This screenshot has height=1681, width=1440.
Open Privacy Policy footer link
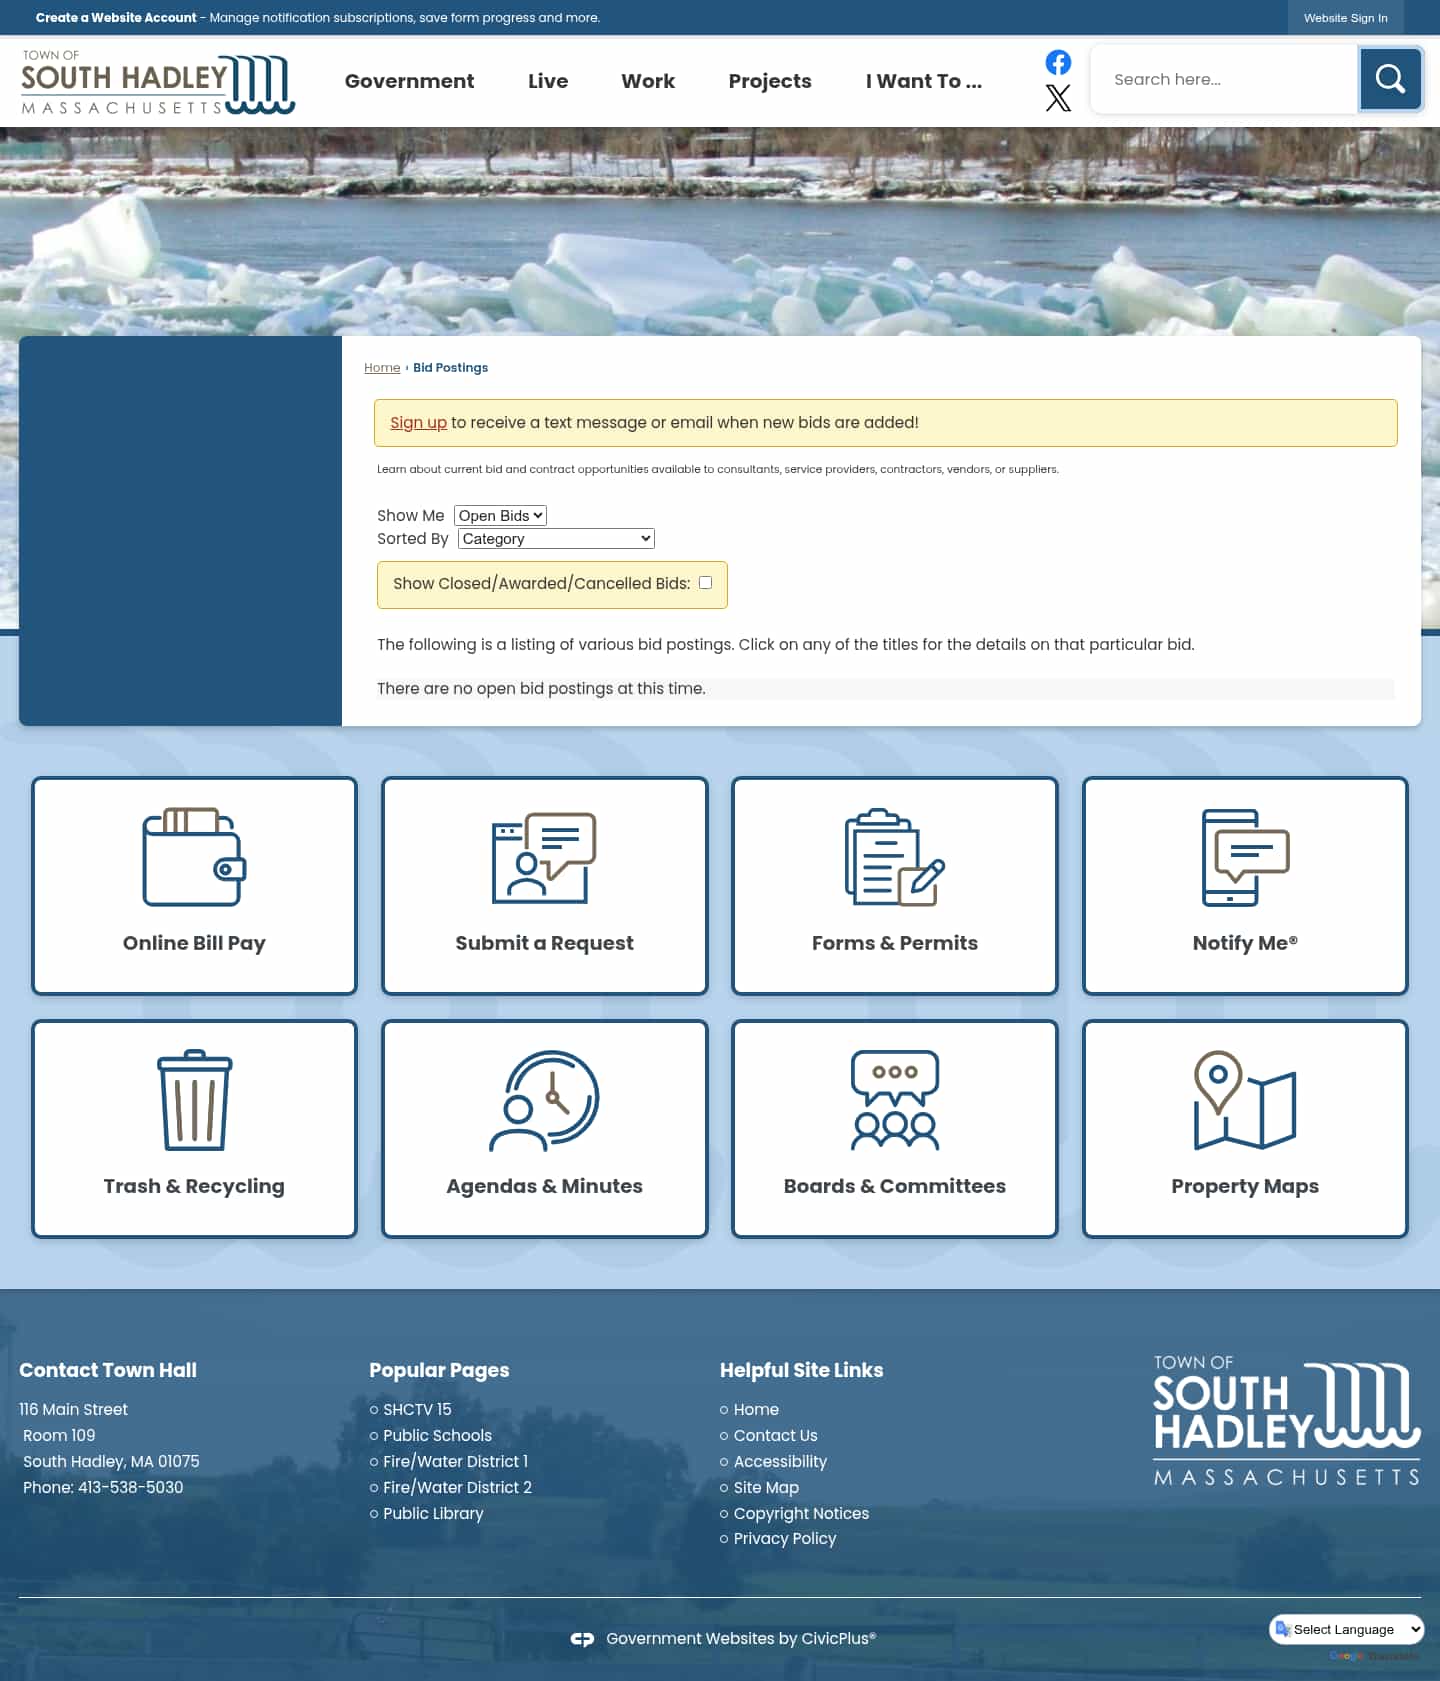pyautogui.click(x=785, y=1538)
